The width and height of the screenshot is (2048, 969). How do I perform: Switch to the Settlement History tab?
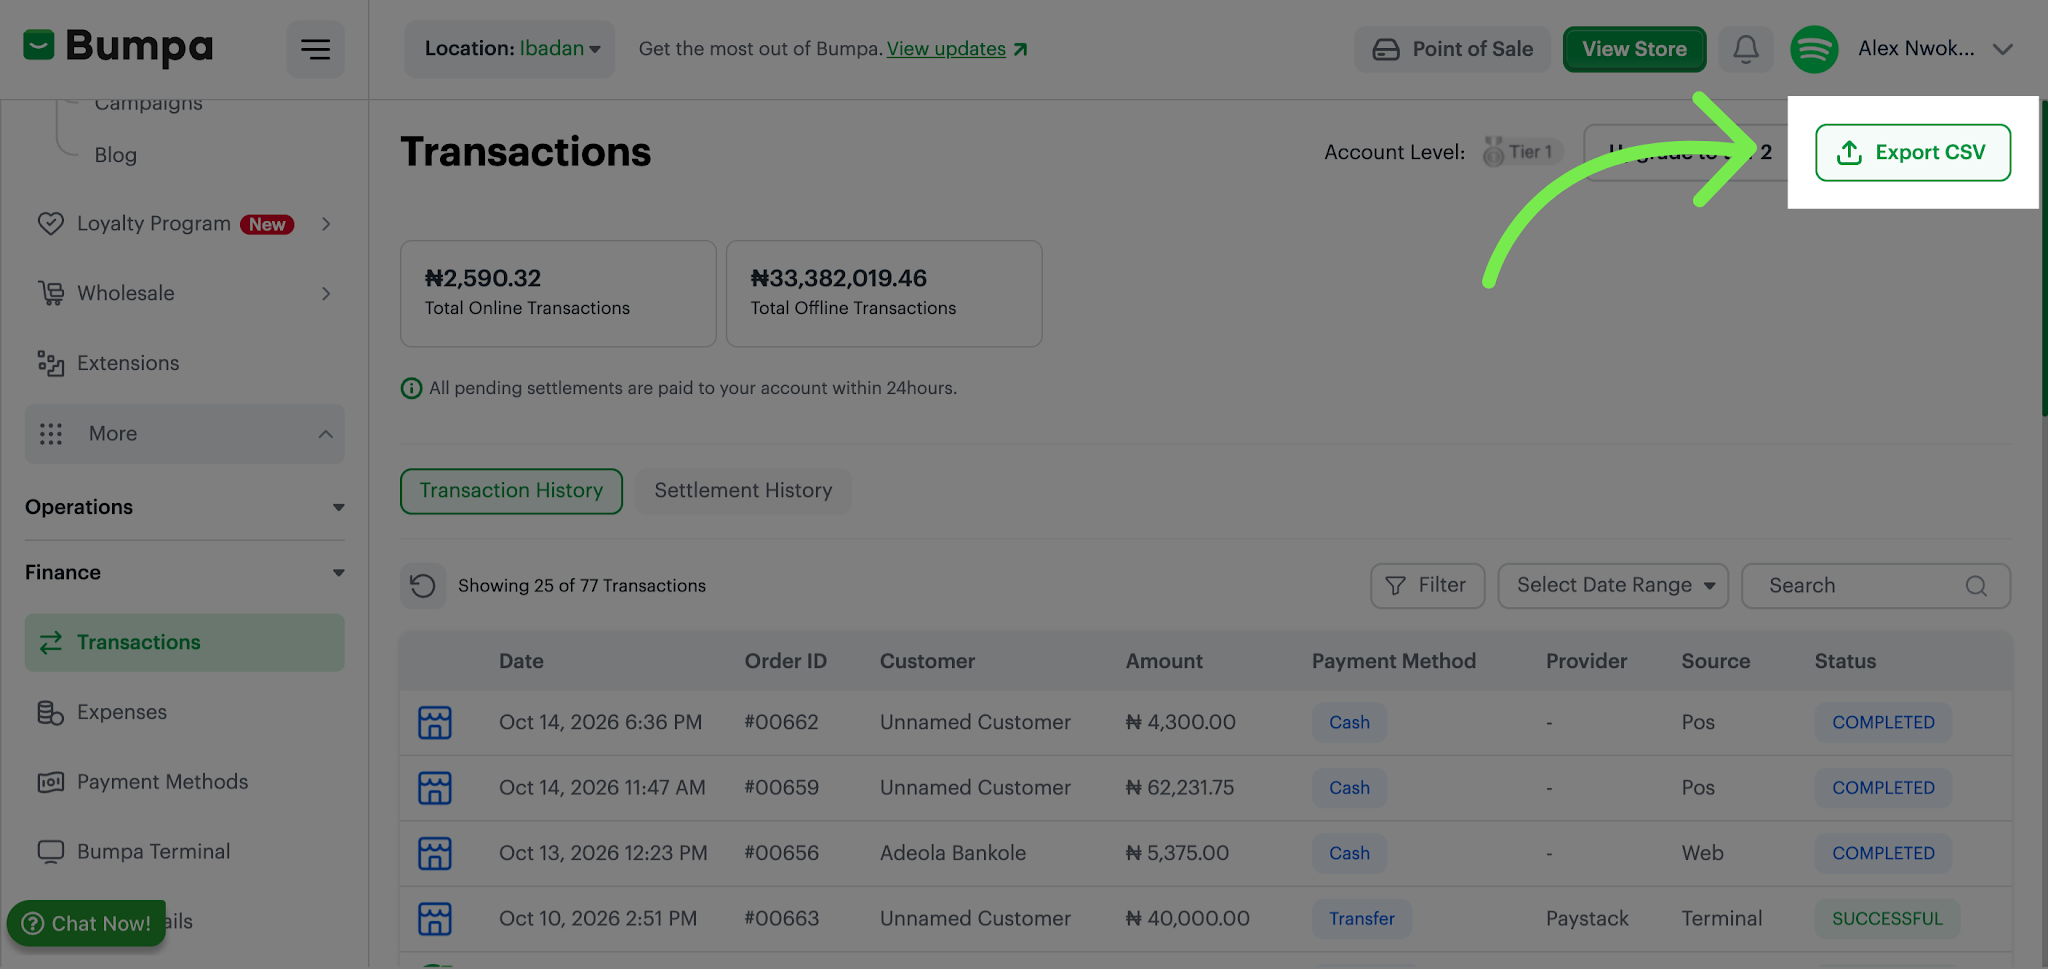pyautogui.click(x=743, y=491)
